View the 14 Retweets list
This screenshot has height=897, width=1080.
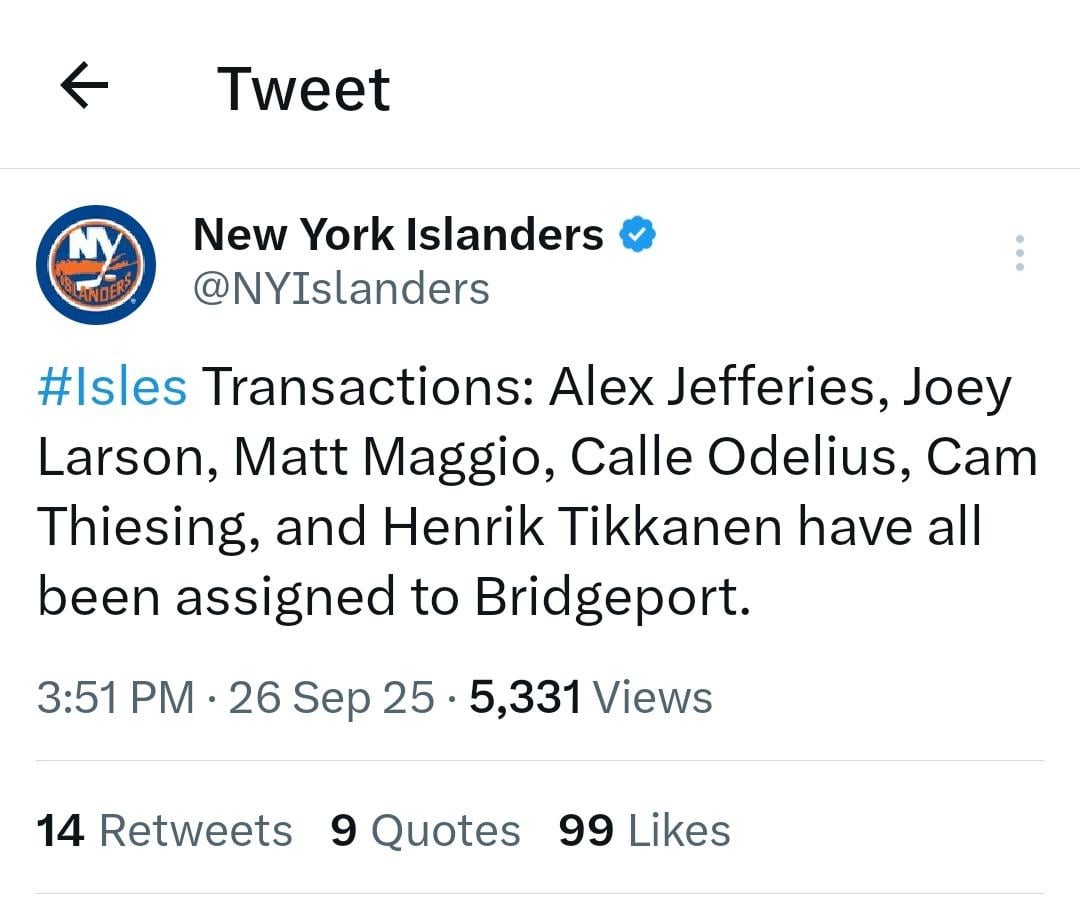pyautogui.click(x=163, y=829)
